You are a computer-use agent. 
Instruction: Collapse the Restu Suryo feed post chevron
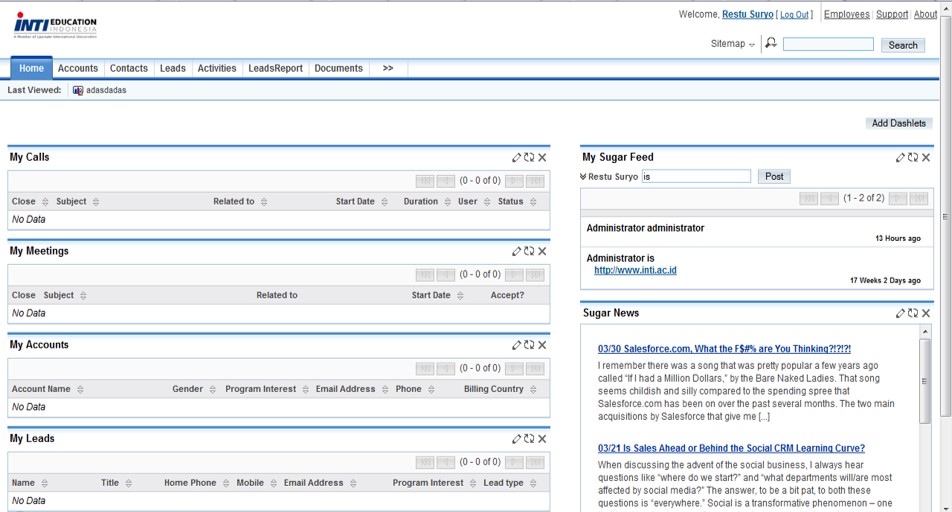(583, 177)
